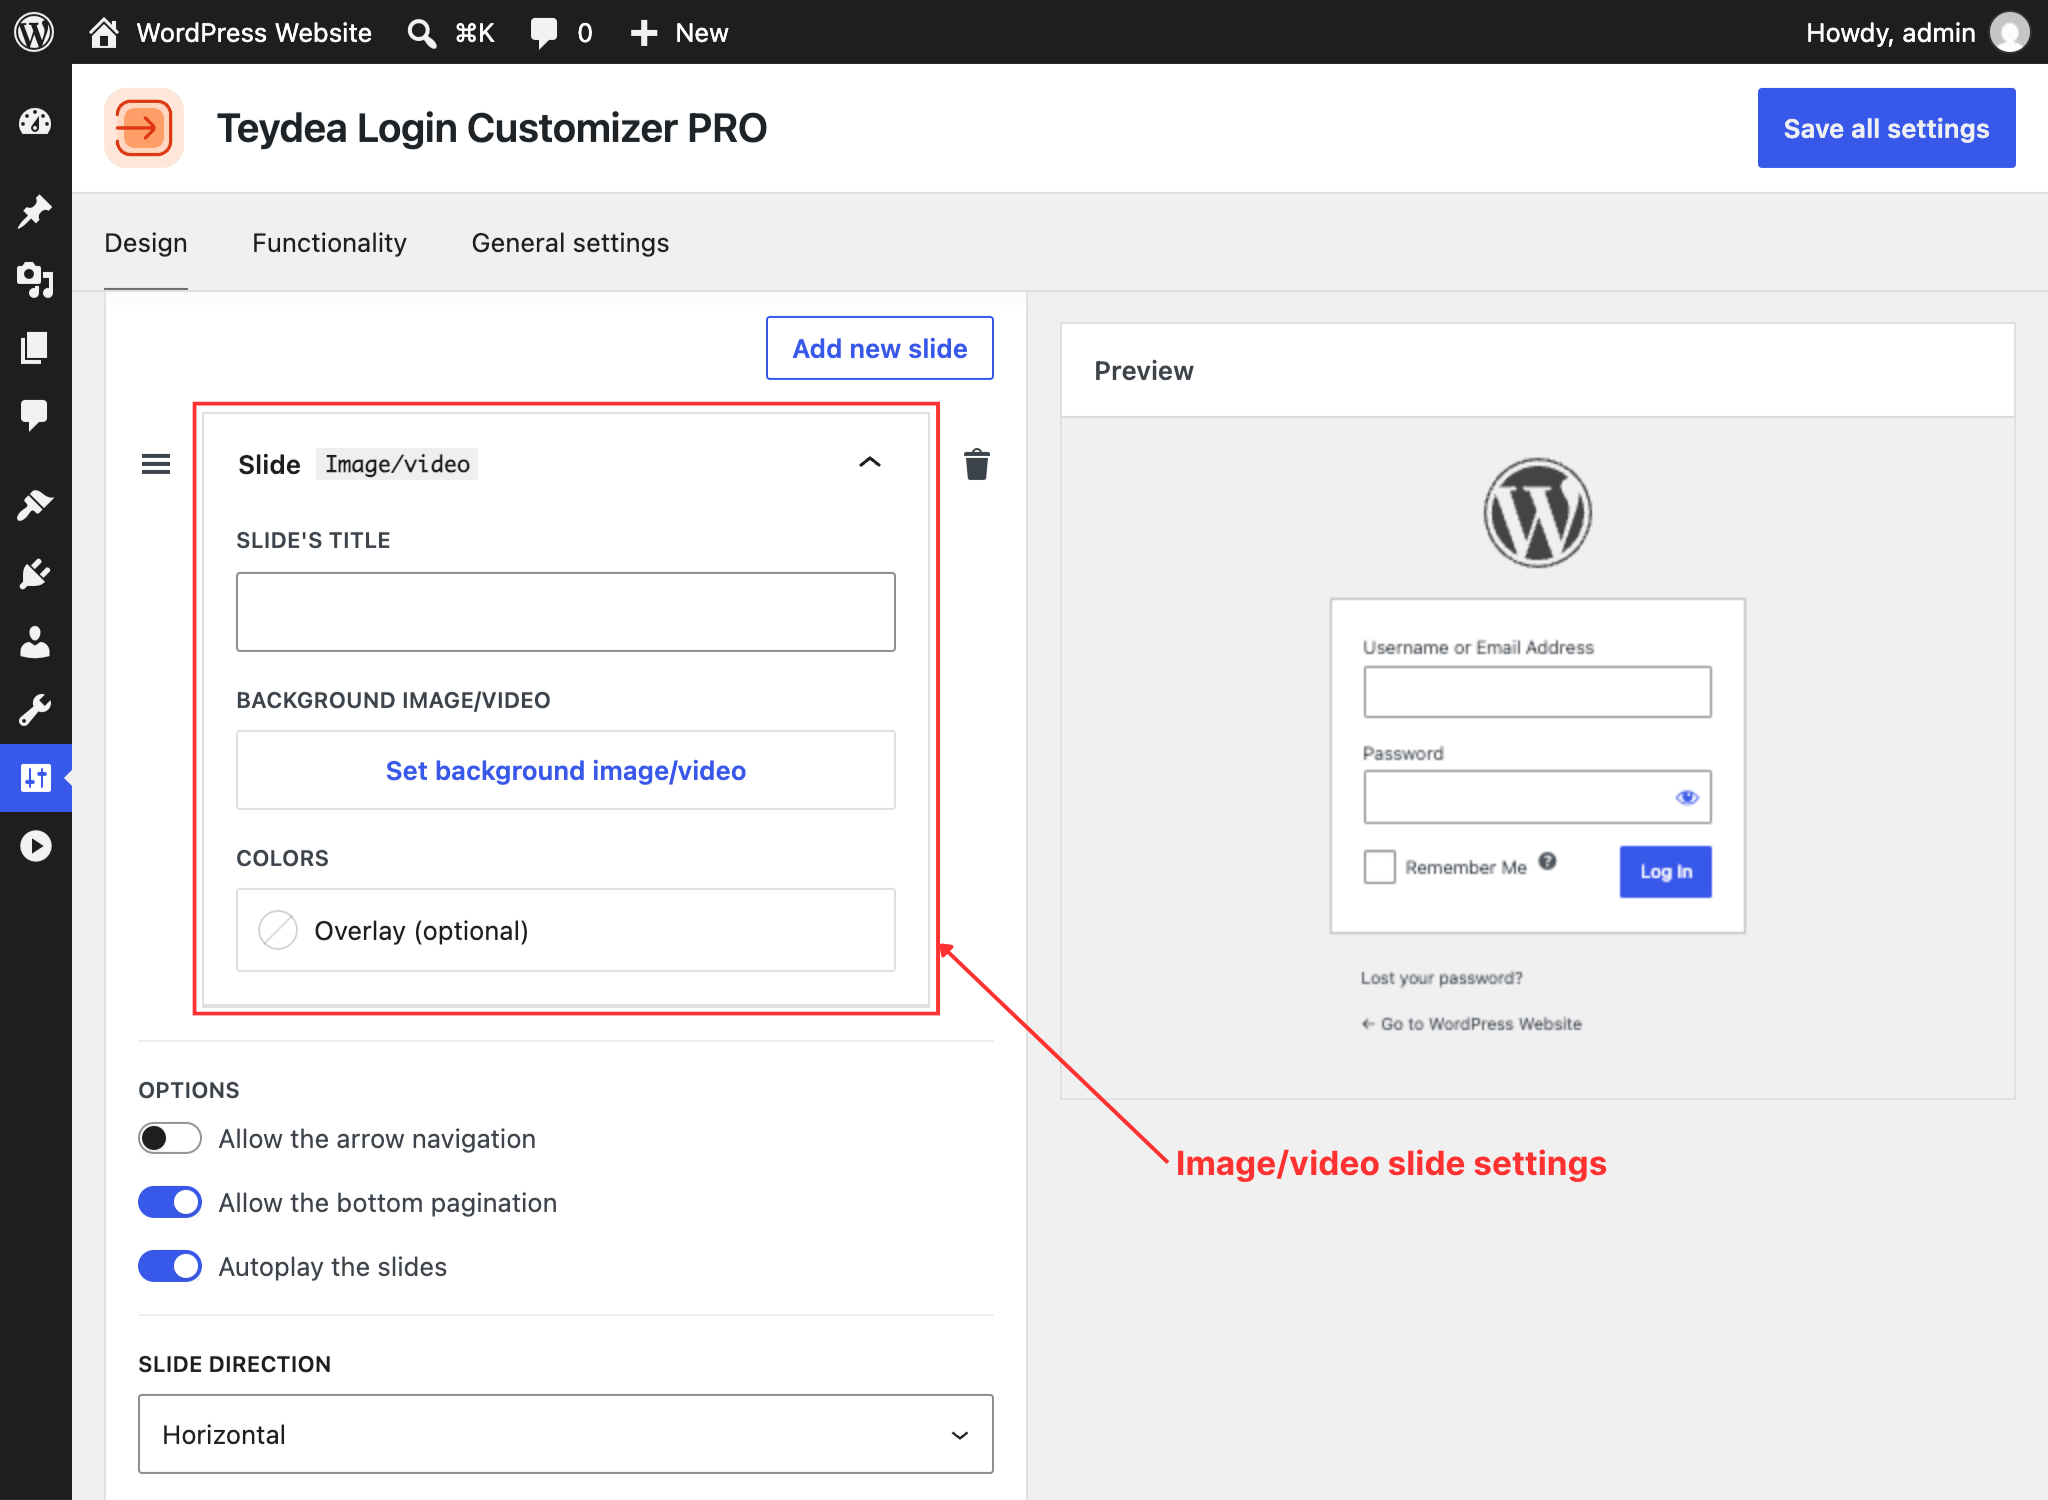
Task: Grab the slide reorder handle icon
Action: (x=156, y=464)
